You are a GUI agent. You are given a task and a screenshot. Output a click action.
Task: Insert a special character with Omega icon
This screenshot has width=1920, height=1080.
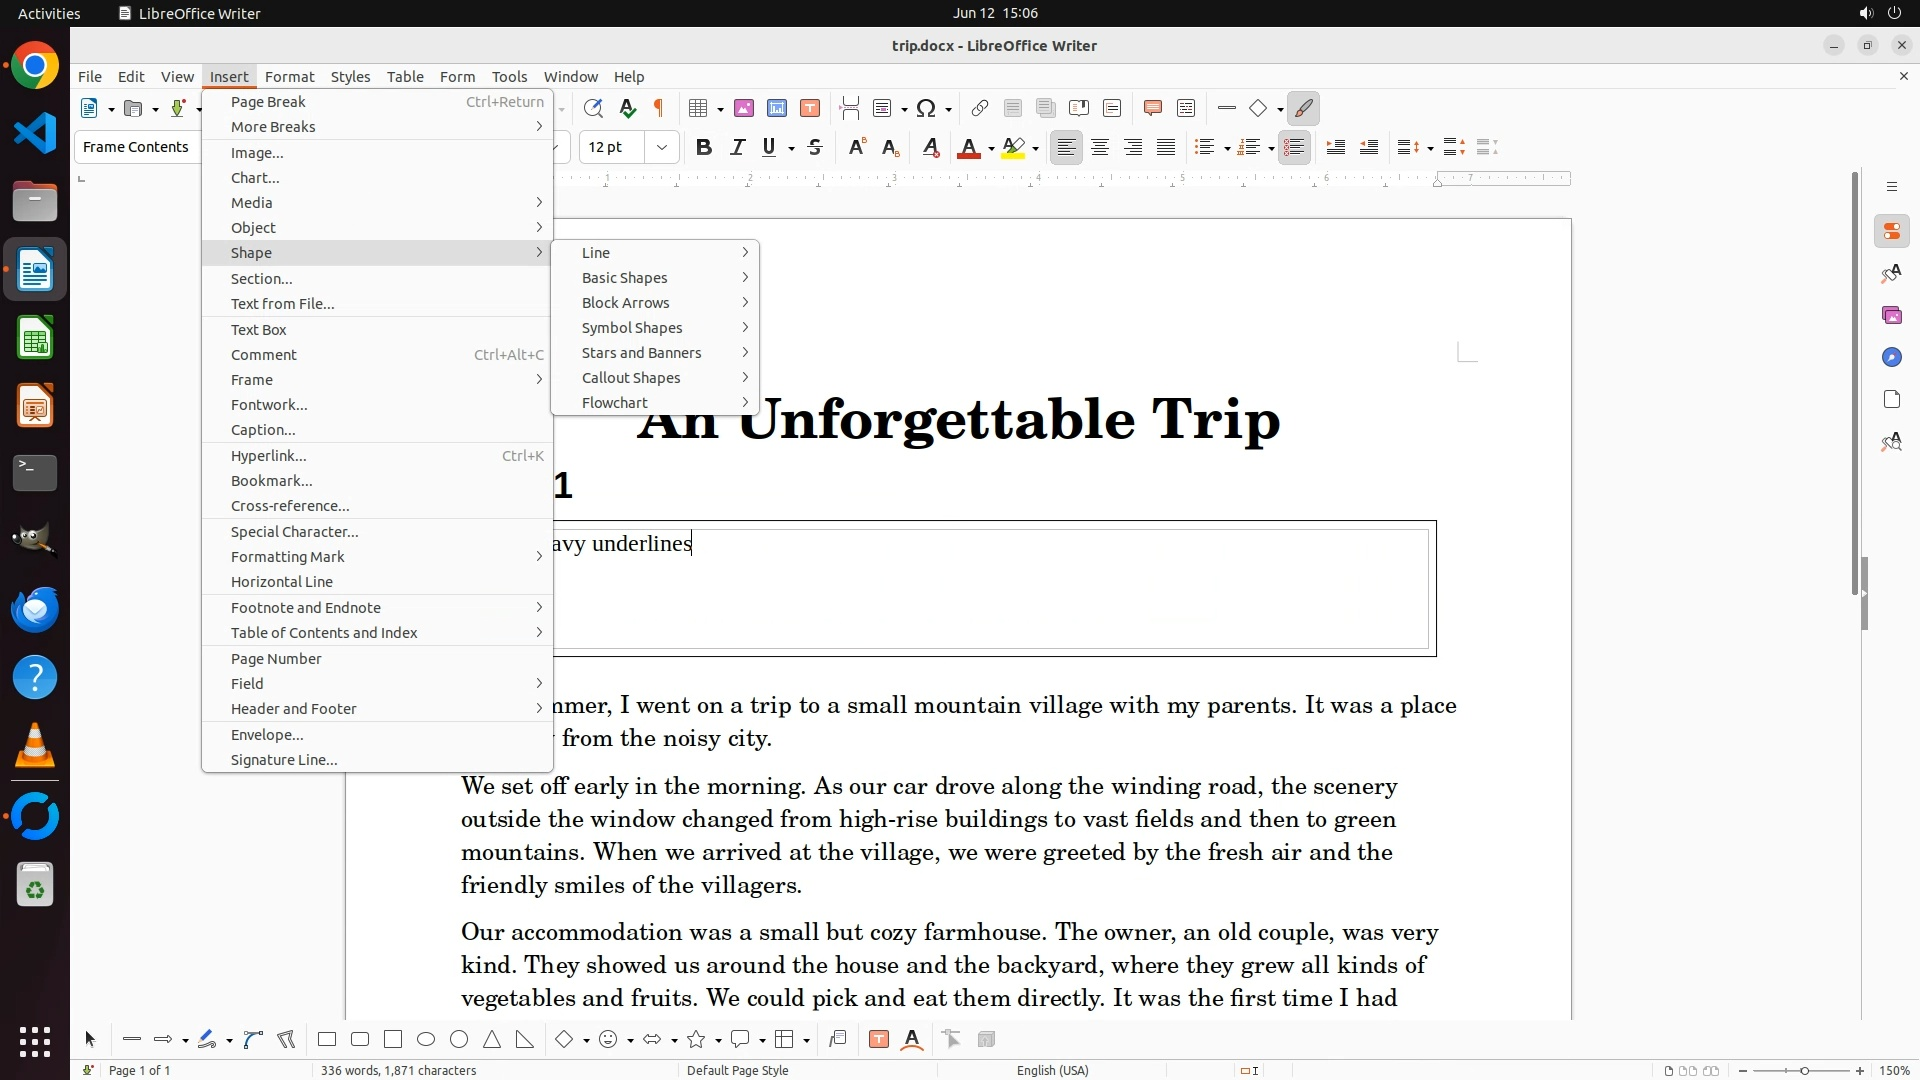pyautogui.click(x=926, y=108)
